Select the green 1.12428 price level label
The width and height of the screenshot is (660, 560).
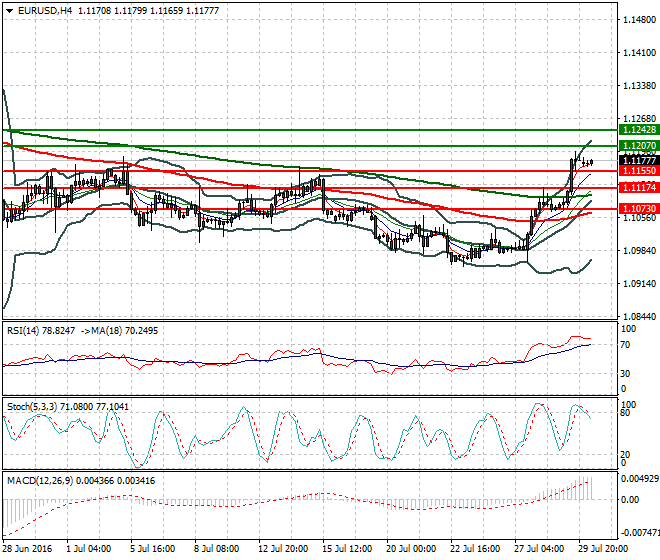[639, 130]
